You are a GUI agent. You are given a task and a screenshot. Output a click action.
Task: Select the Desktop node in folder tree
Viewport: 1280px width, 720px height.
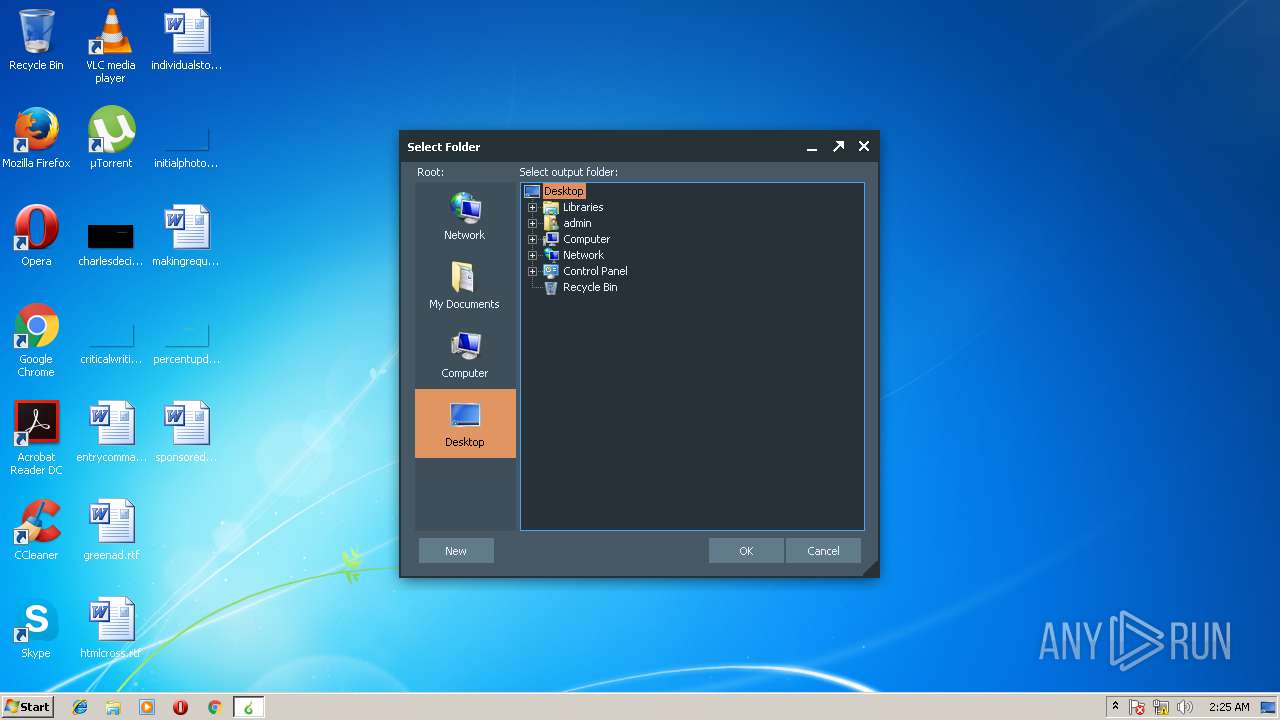pyautogui.click(x=564, y=191)
